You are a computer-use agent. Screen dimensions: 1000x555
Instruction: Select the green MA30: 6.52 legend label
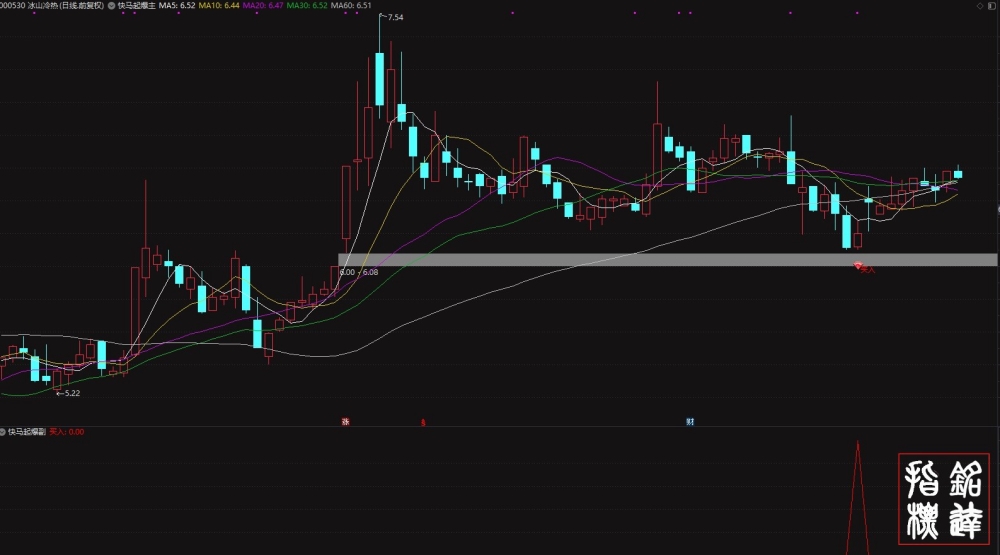coord(307,5)
